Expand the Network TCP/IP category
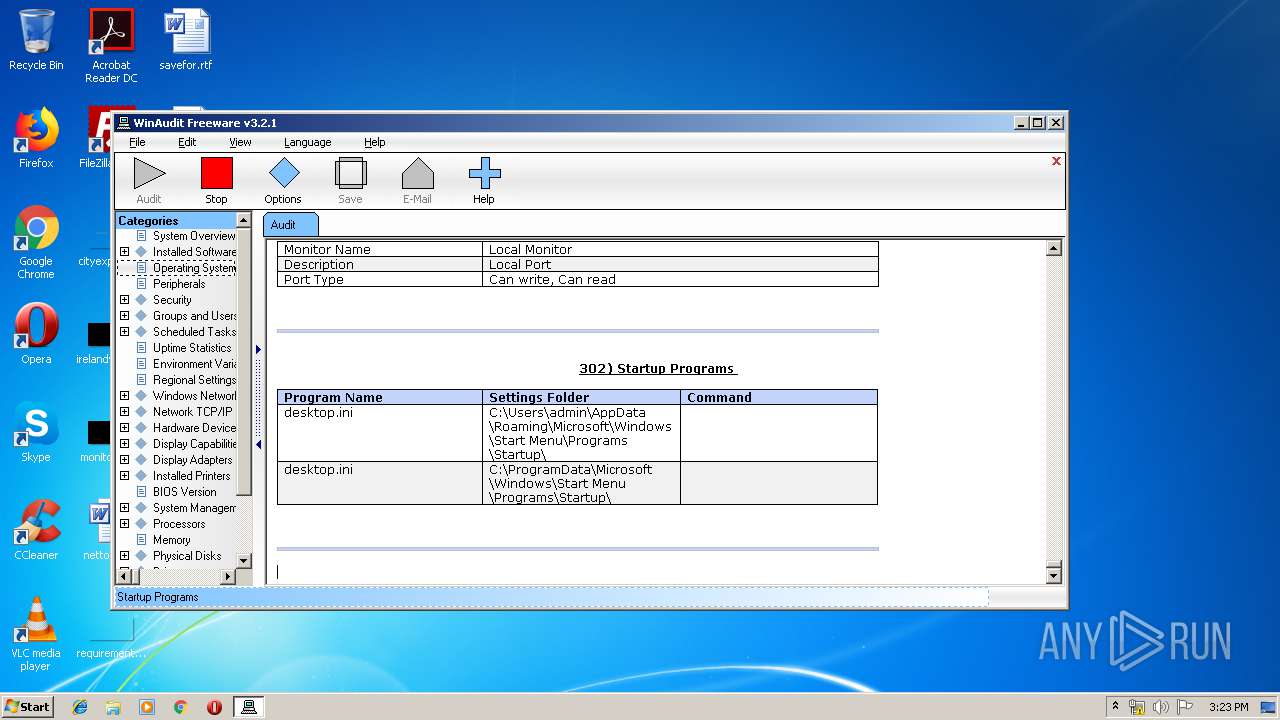Viewport: 1280px width, 720px height. [124, 412]
